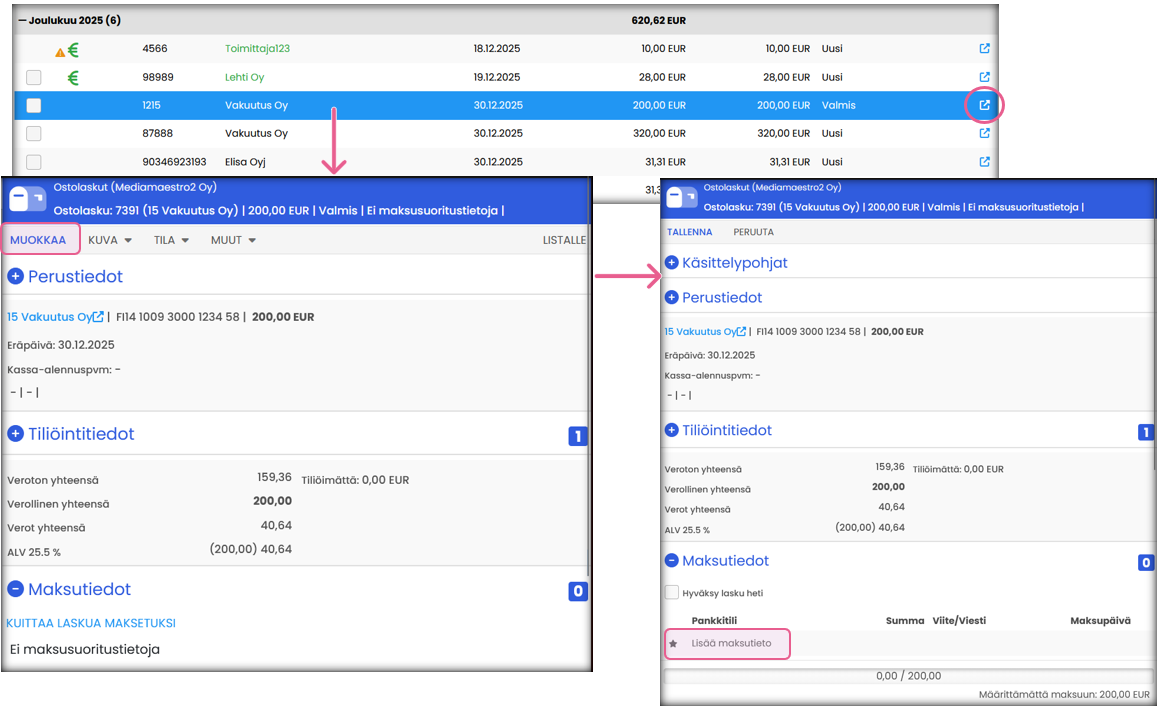Click MUOKKAA to edit the invoice

tap(38, 240)
